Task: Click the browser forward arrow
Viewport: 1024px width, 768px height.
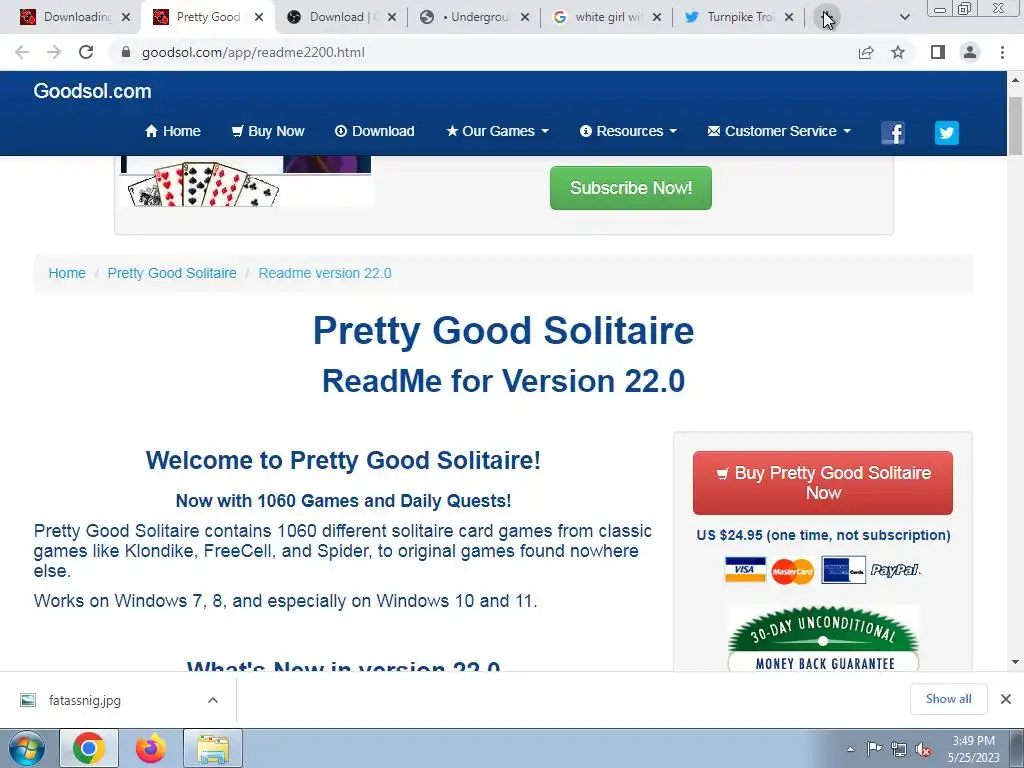Action: pos(54,52)
